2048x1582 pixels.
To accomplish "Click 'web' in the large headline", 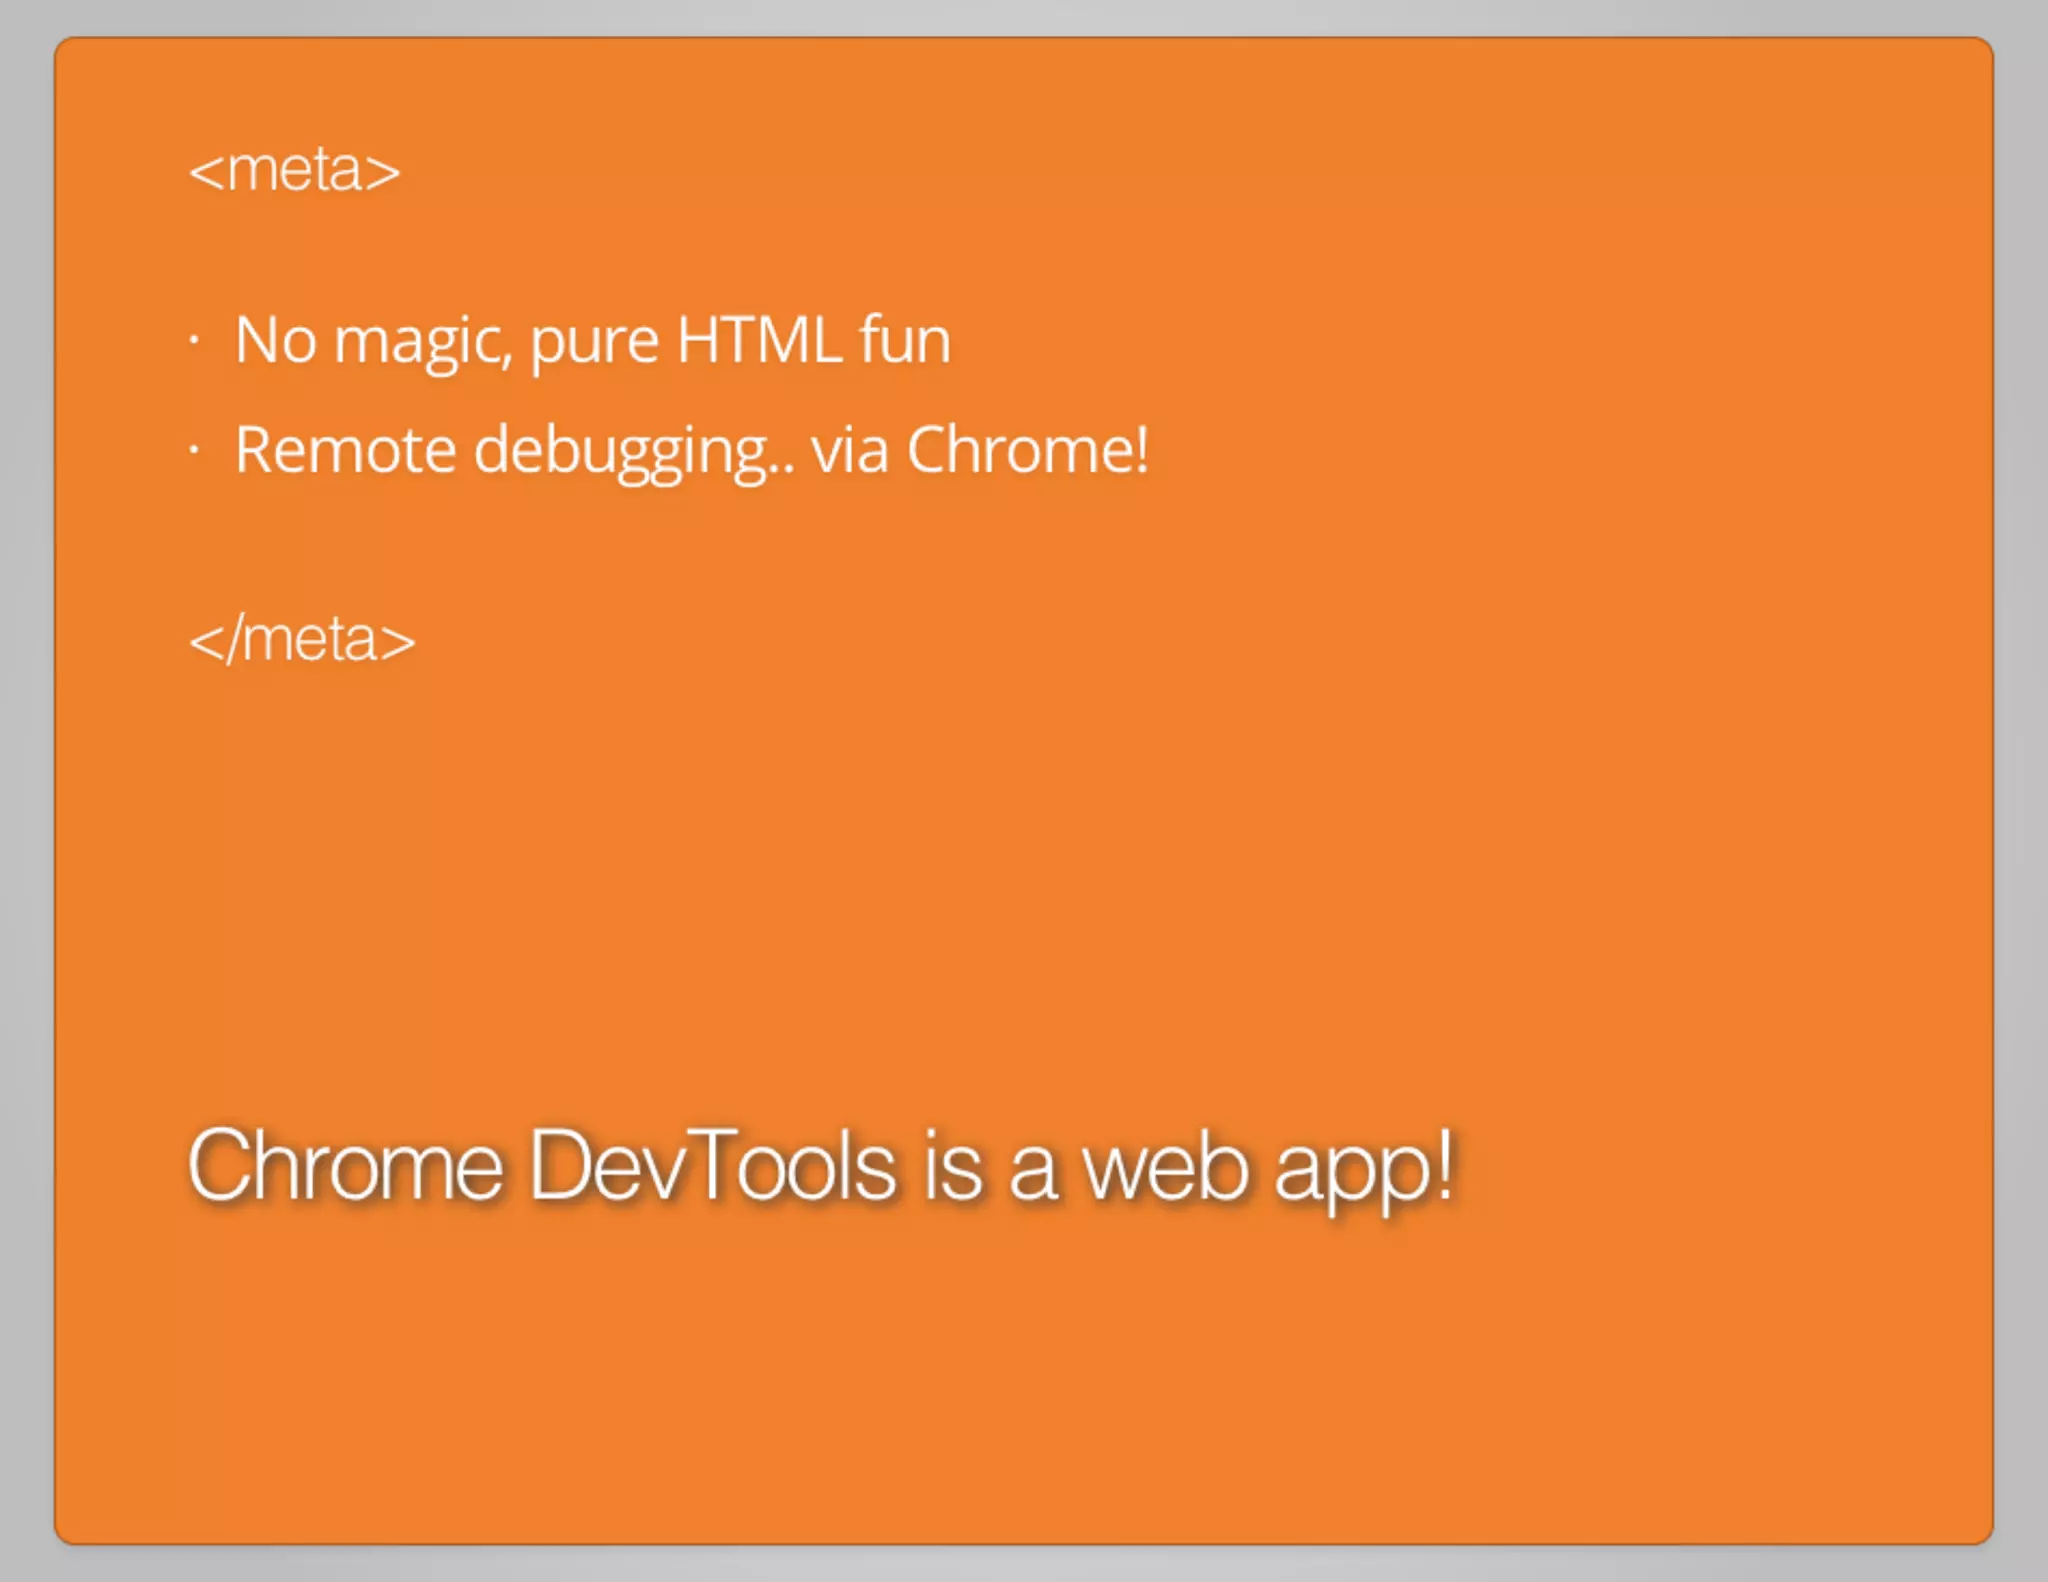I will point(1166,1165).
